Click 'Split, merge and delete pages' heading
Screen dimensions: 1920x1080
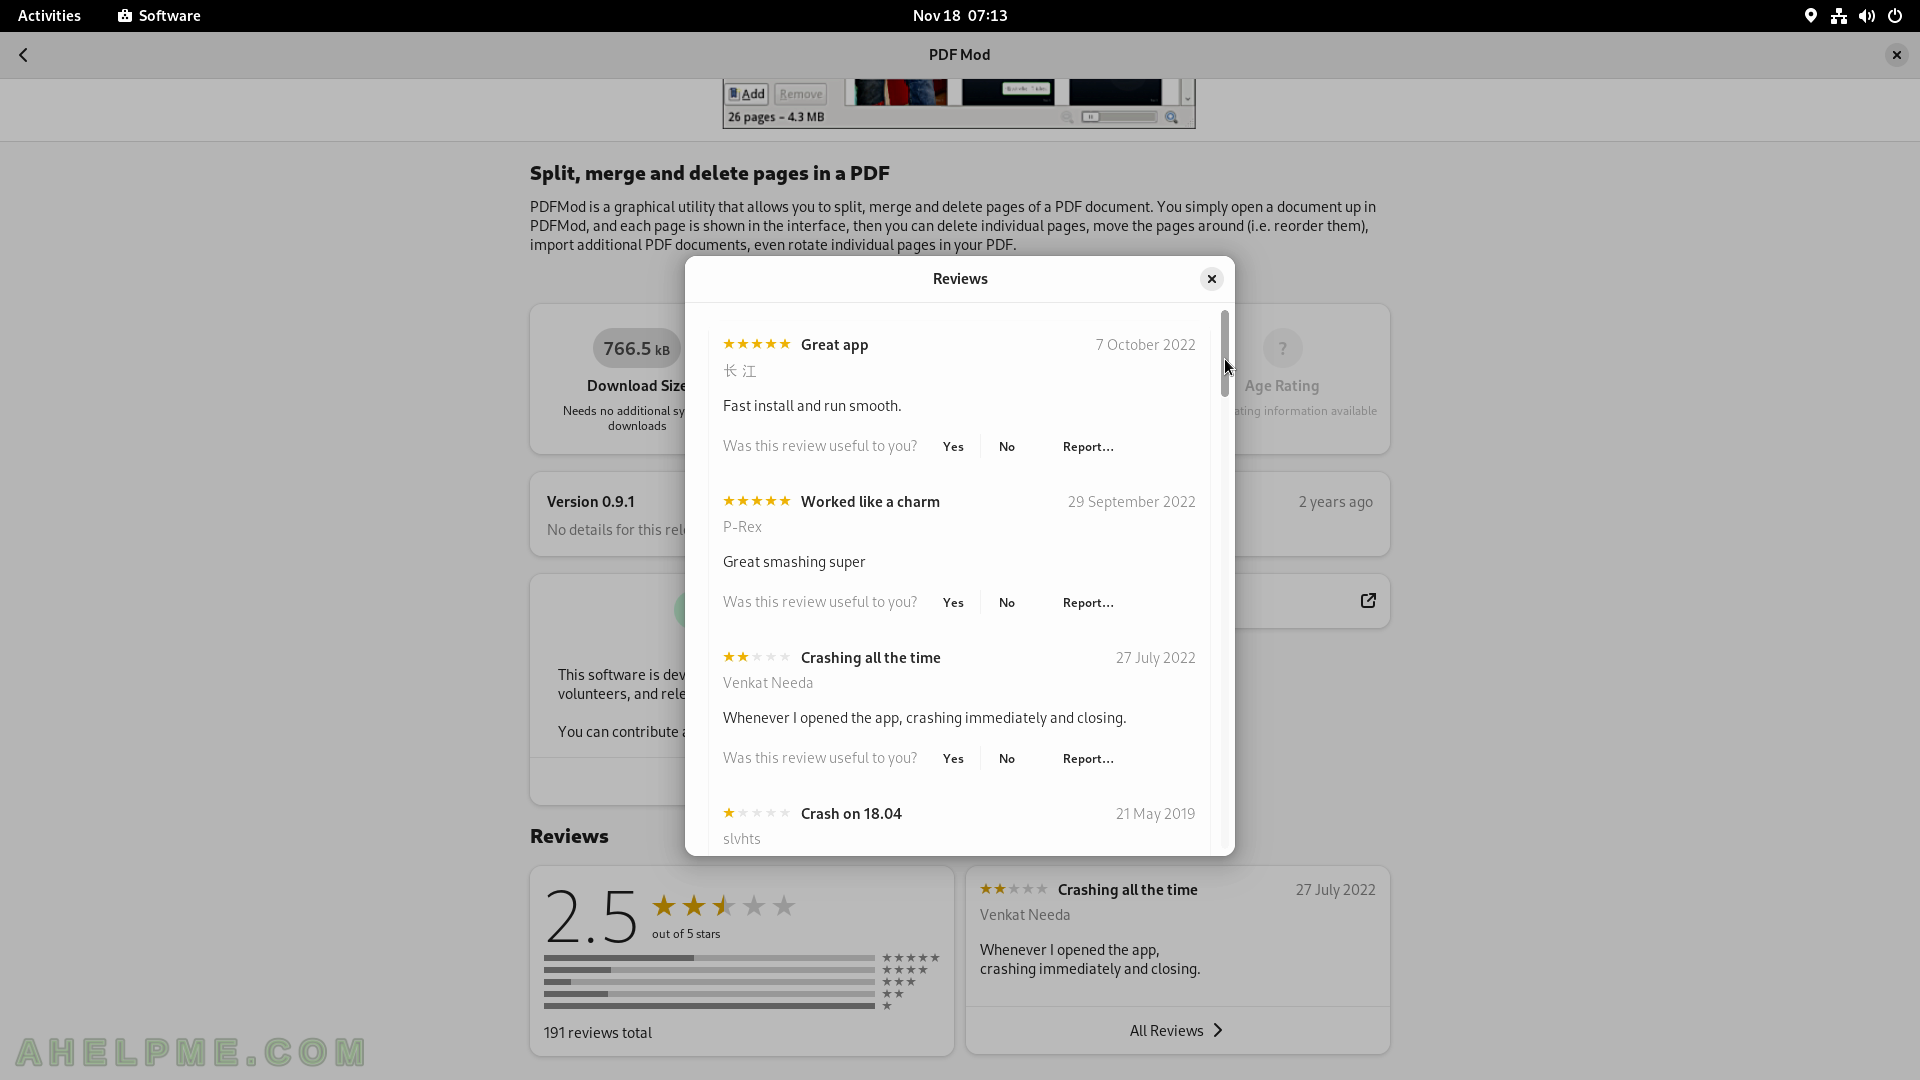[710, 173]
